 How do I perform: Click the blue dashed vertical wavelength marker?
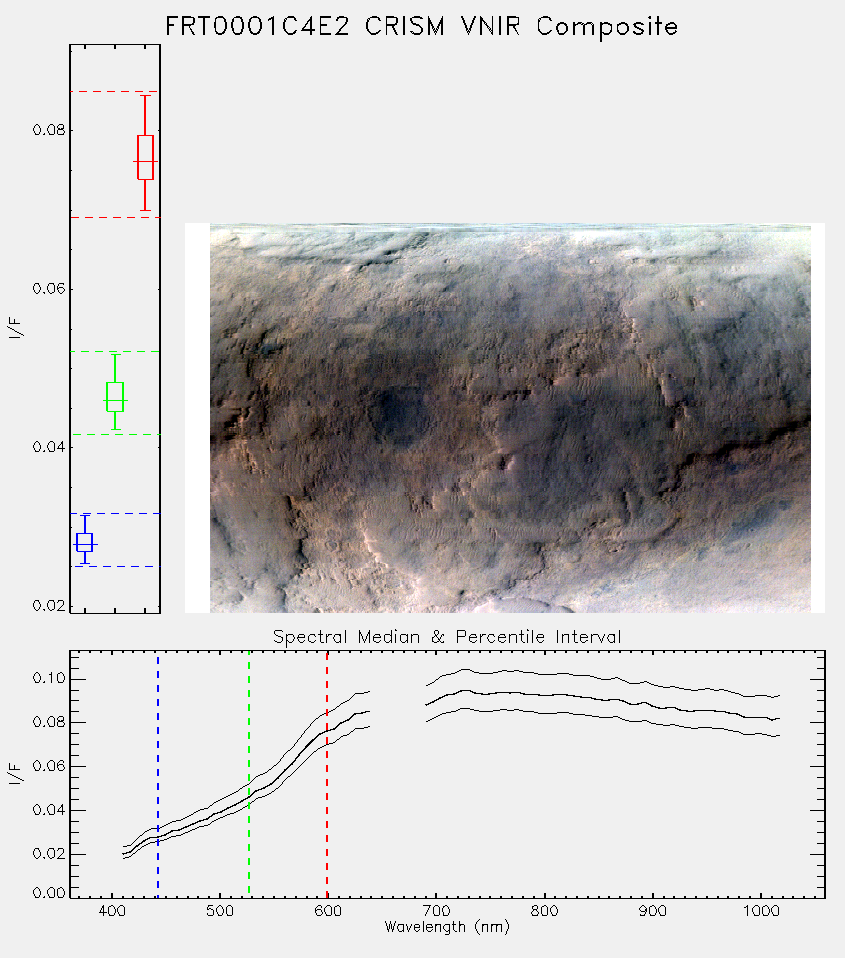tap(158, 775)
